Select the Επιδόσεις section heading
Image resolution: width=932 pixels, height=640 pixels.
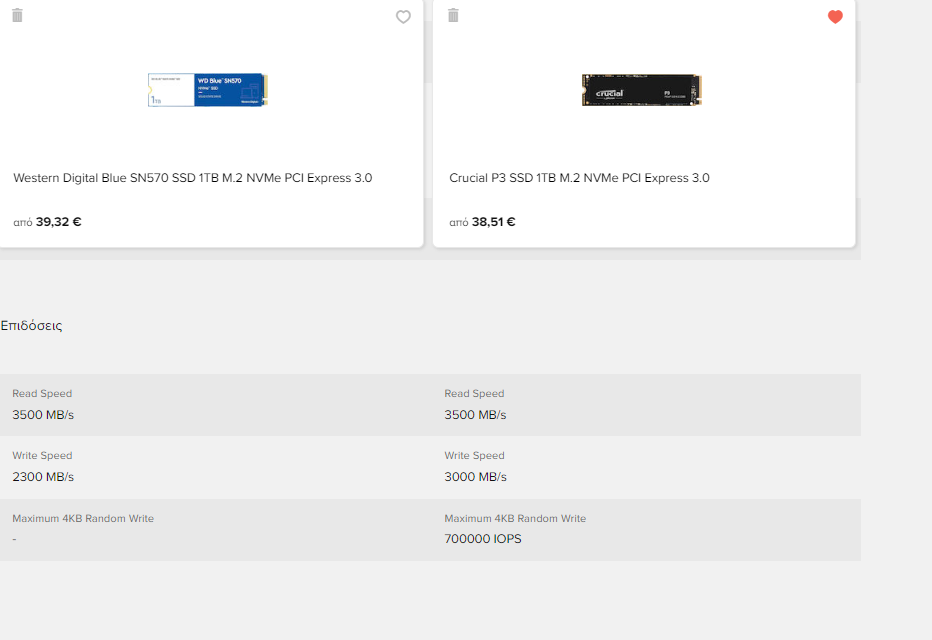[32, 326]
